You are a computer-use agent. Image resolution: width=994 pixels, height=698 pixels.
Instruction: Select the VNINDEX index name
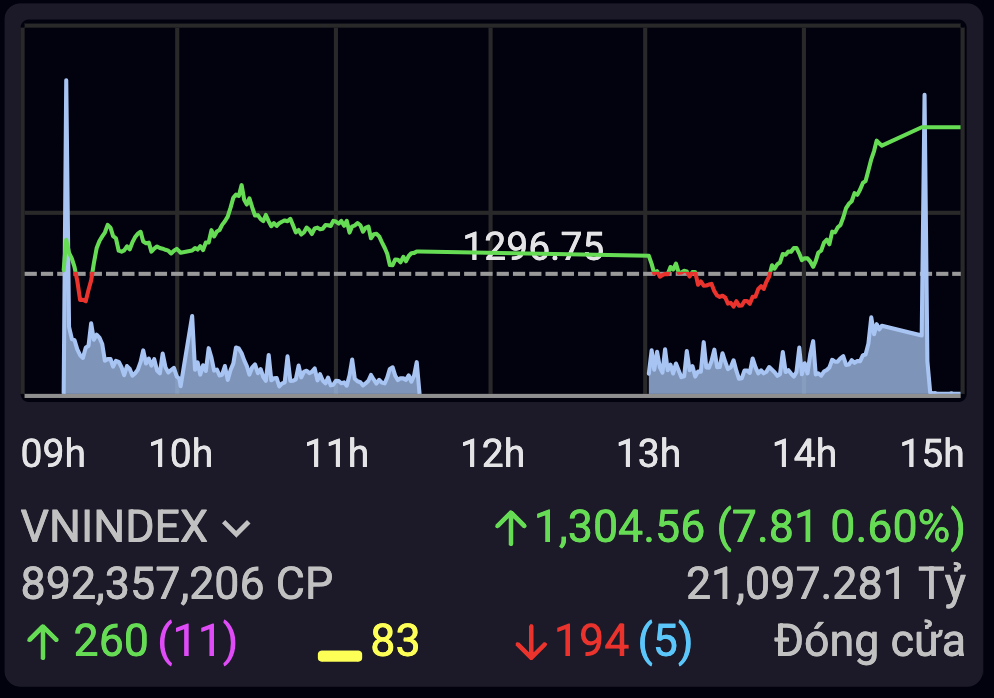[x=114, y=527]
